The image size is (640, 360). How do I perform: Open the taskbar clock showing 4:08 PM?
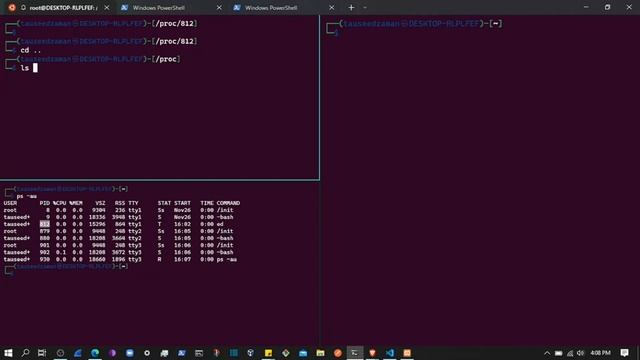coord(600,353)
